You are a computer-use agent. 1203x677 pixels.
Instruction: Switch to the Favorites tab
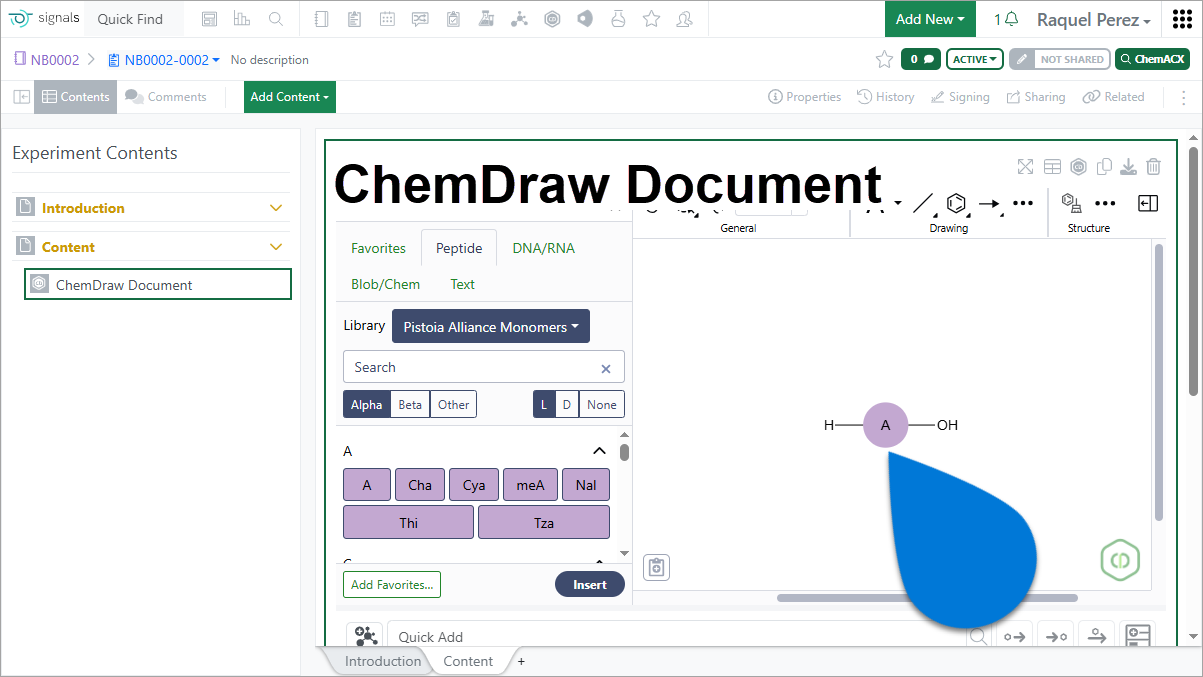tap(378, 248)
